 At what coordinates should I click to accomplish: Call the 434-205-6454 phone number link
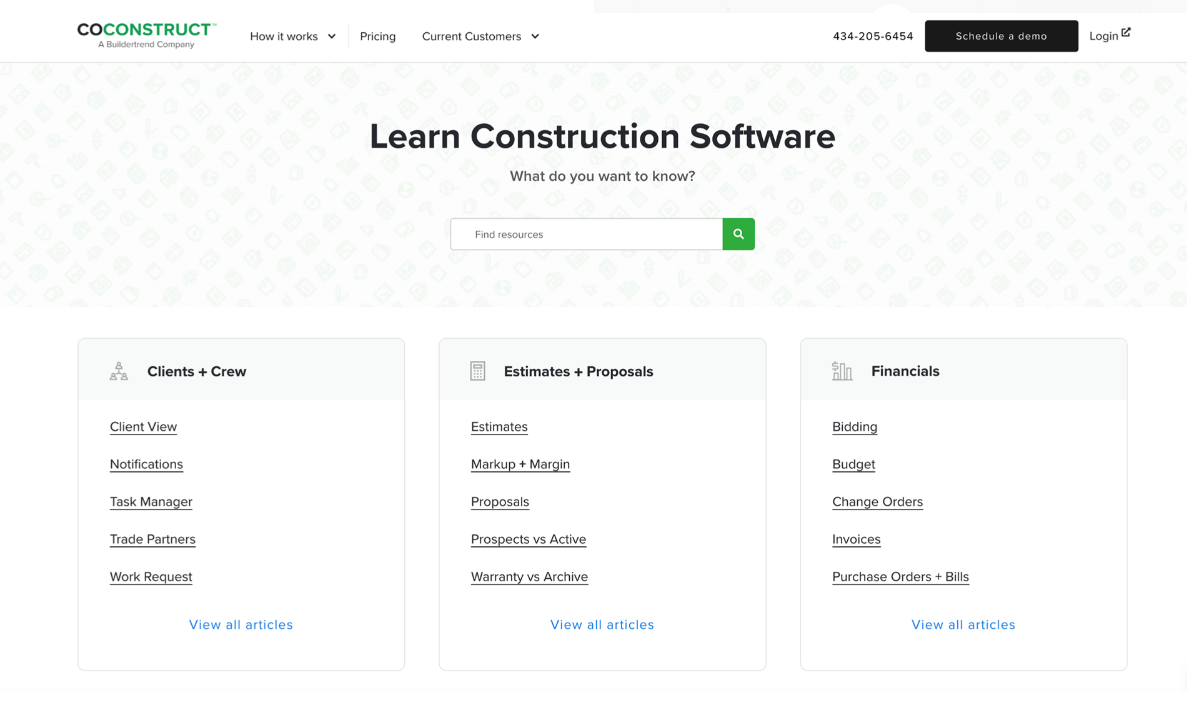(x=873, y=36)
